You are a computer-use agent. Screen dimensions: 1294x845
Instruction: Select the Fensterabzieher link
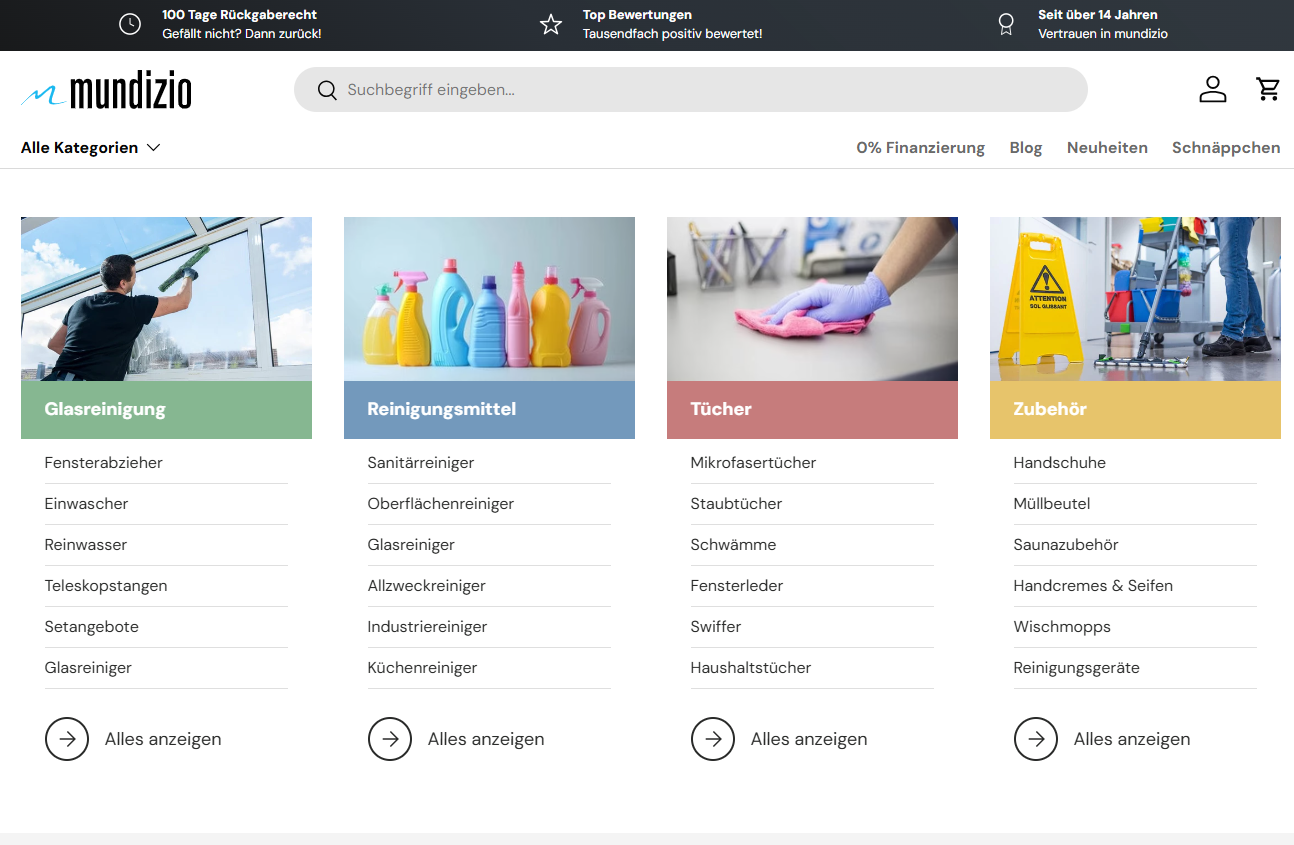point(104,463)
